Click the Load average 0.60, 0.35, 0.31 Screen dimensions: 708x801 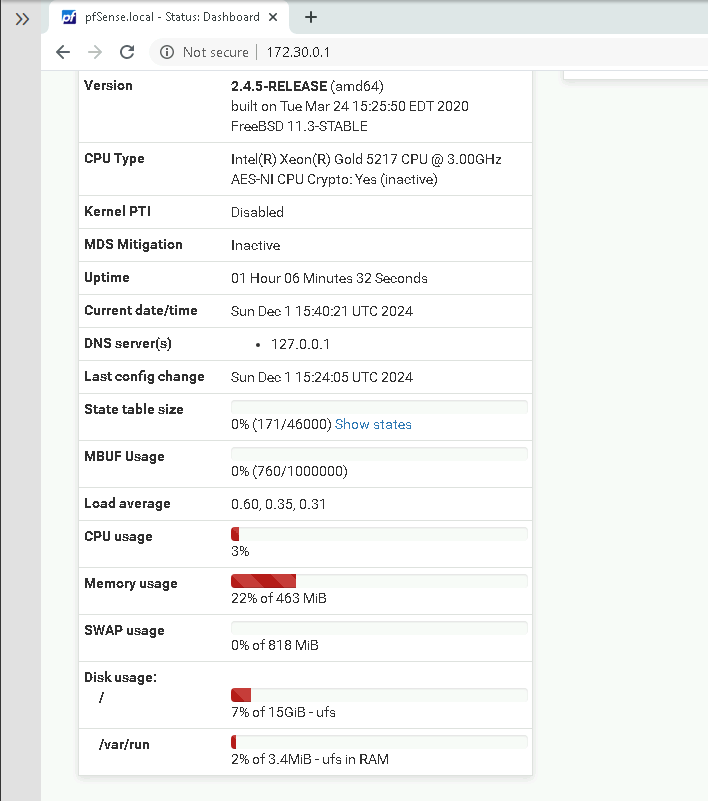[278, 504]
